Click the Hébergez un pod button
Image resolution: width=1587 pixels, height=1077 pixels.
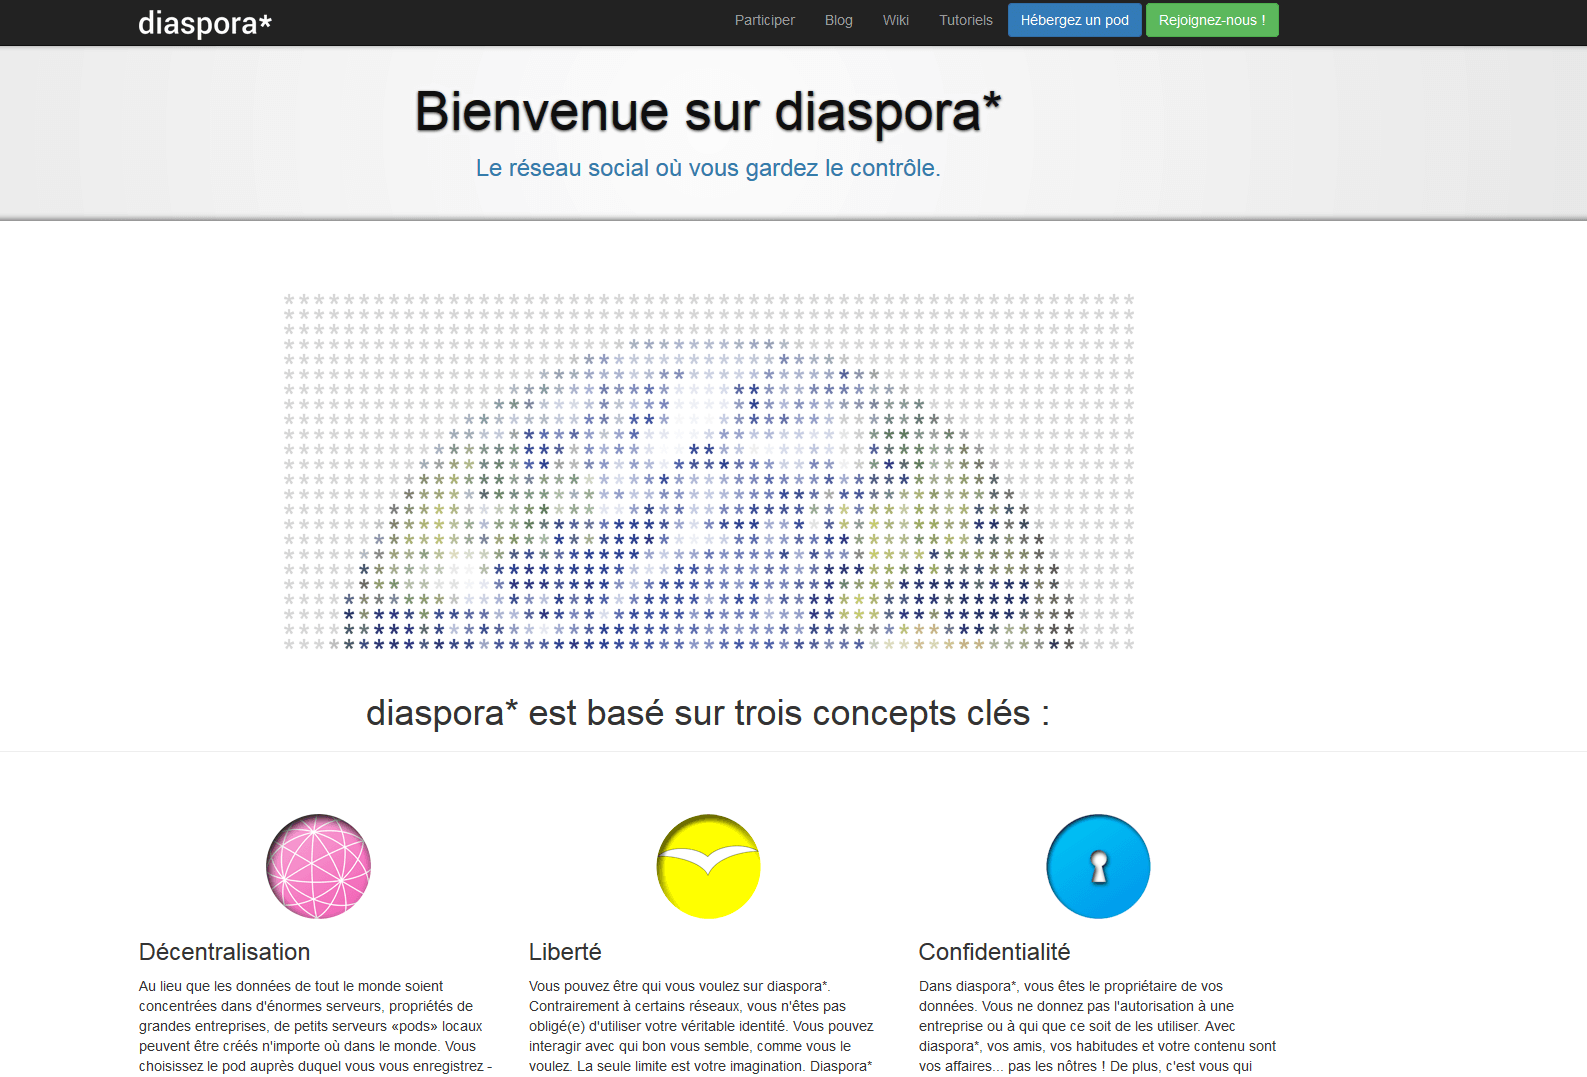point(1074,20)
